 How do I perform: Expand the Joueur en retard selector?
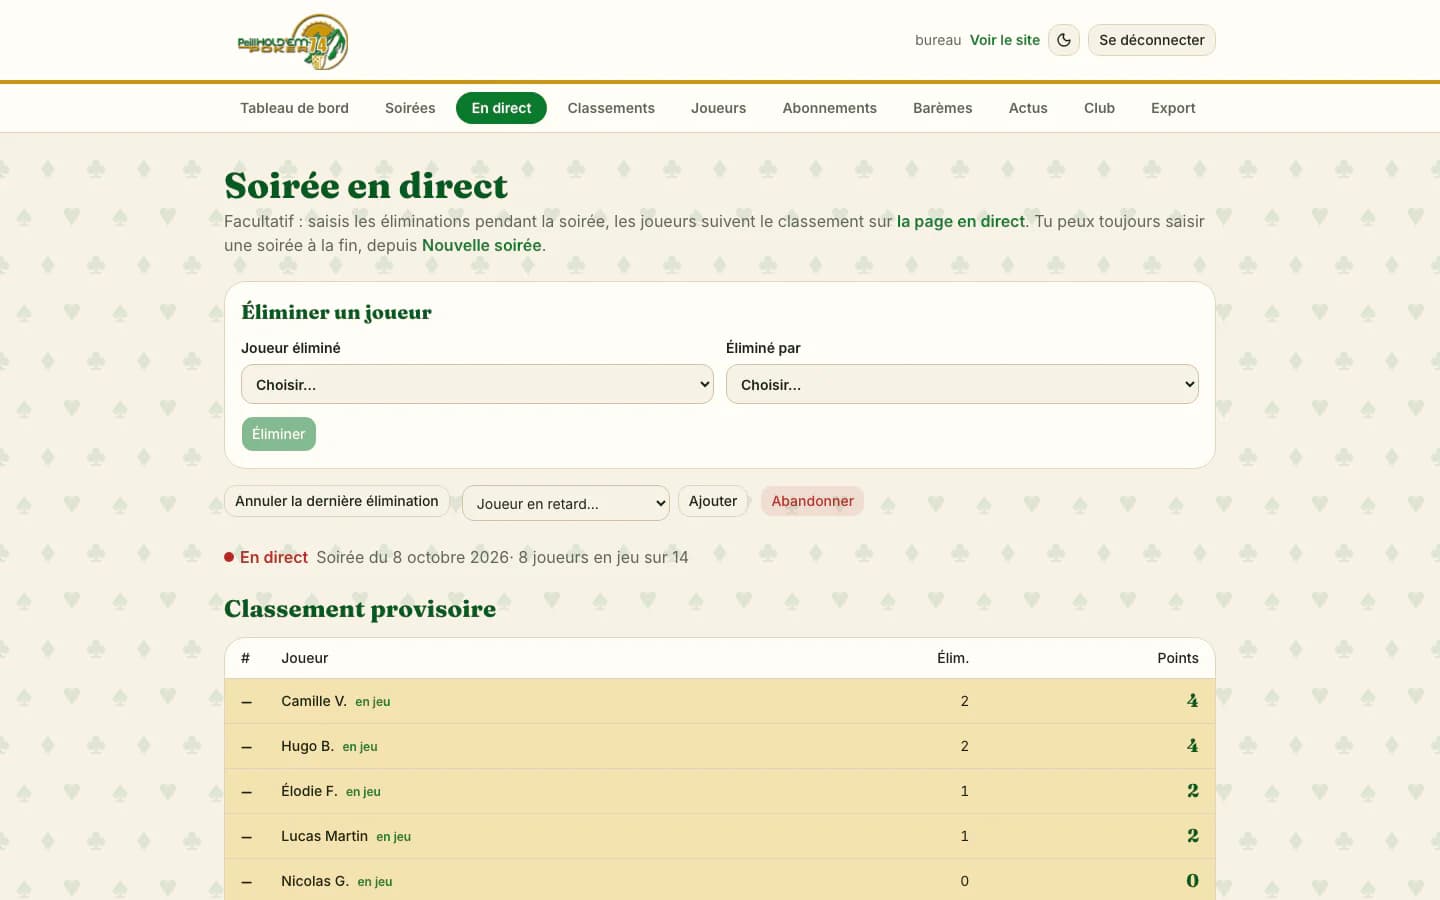(x=566, y=503)
